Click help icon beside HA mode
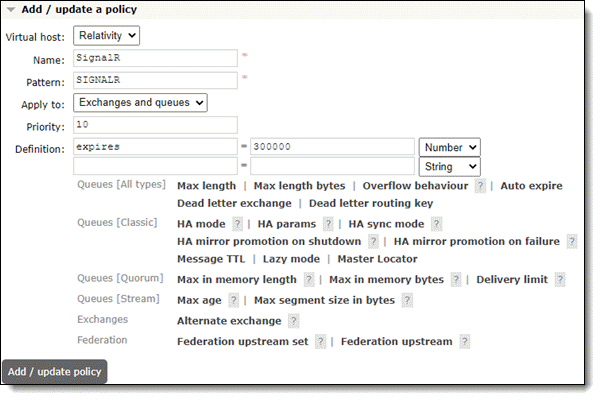The width and height of the screenshot is (600, 400). click(237, 224)
